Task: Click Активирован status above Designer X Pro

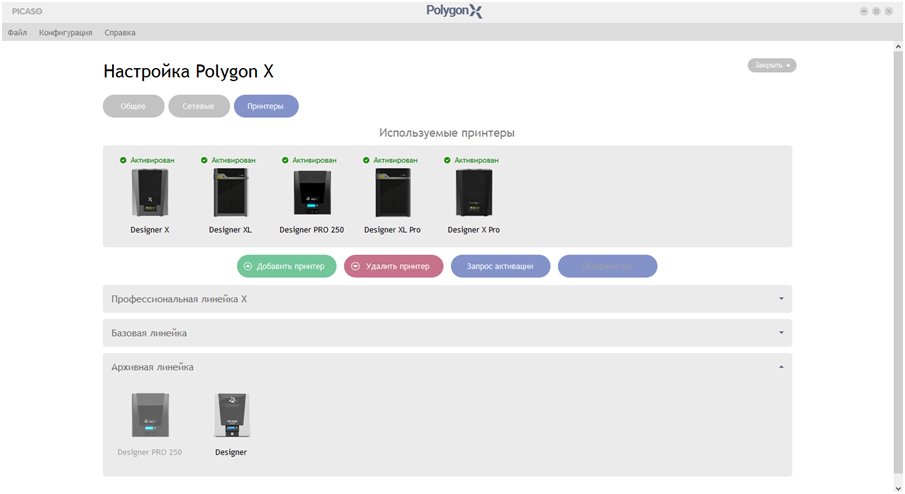Action: click(477, 160)
